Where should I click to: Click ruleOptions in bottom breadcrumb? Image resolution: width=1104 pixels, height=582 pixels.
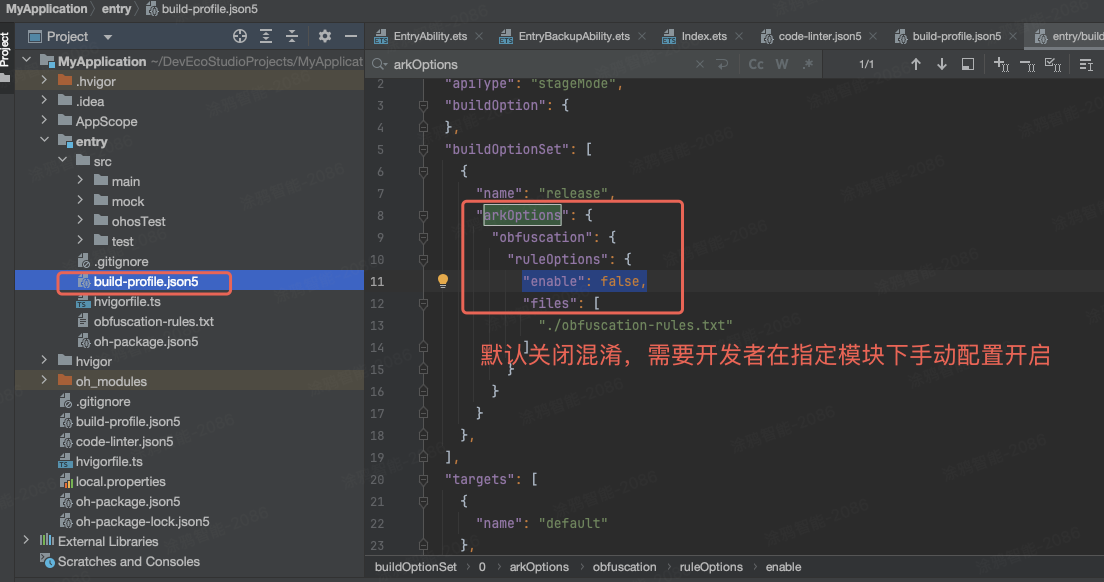[x=711, y=567]
